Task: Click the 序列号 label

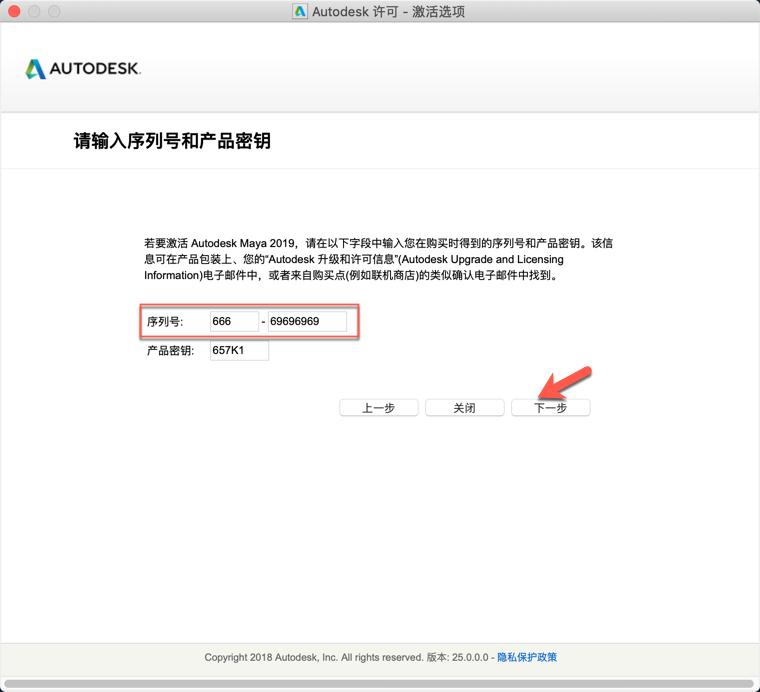Action: tap(165, 322)
